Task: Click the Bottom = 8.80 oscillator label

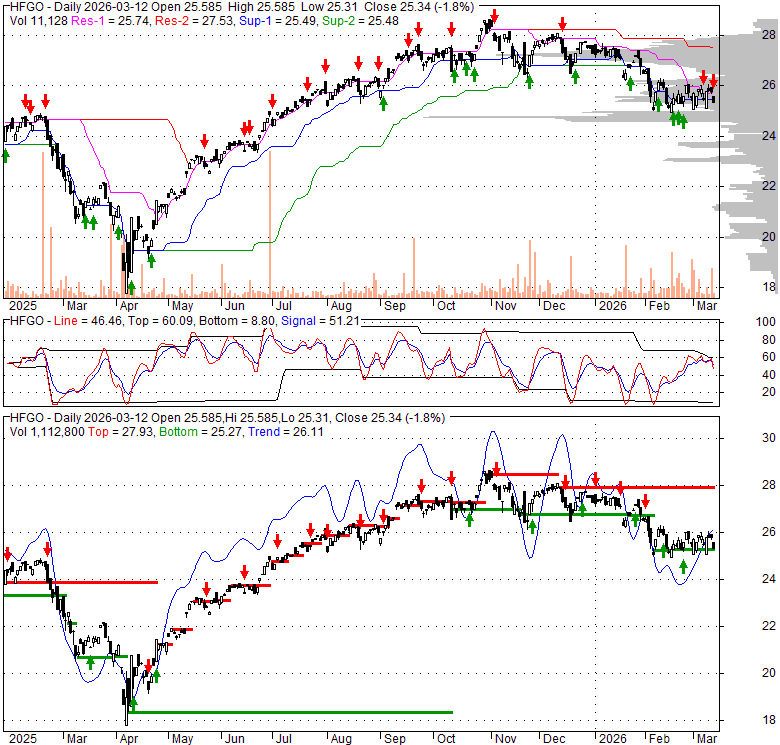Action: [x=237, y=321]
